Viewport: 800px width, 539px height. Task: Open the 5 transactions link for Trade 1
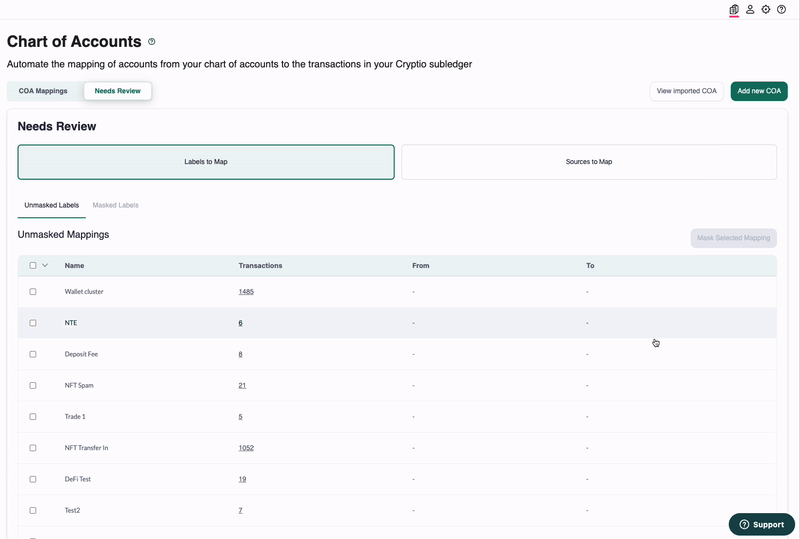[240, 416]
